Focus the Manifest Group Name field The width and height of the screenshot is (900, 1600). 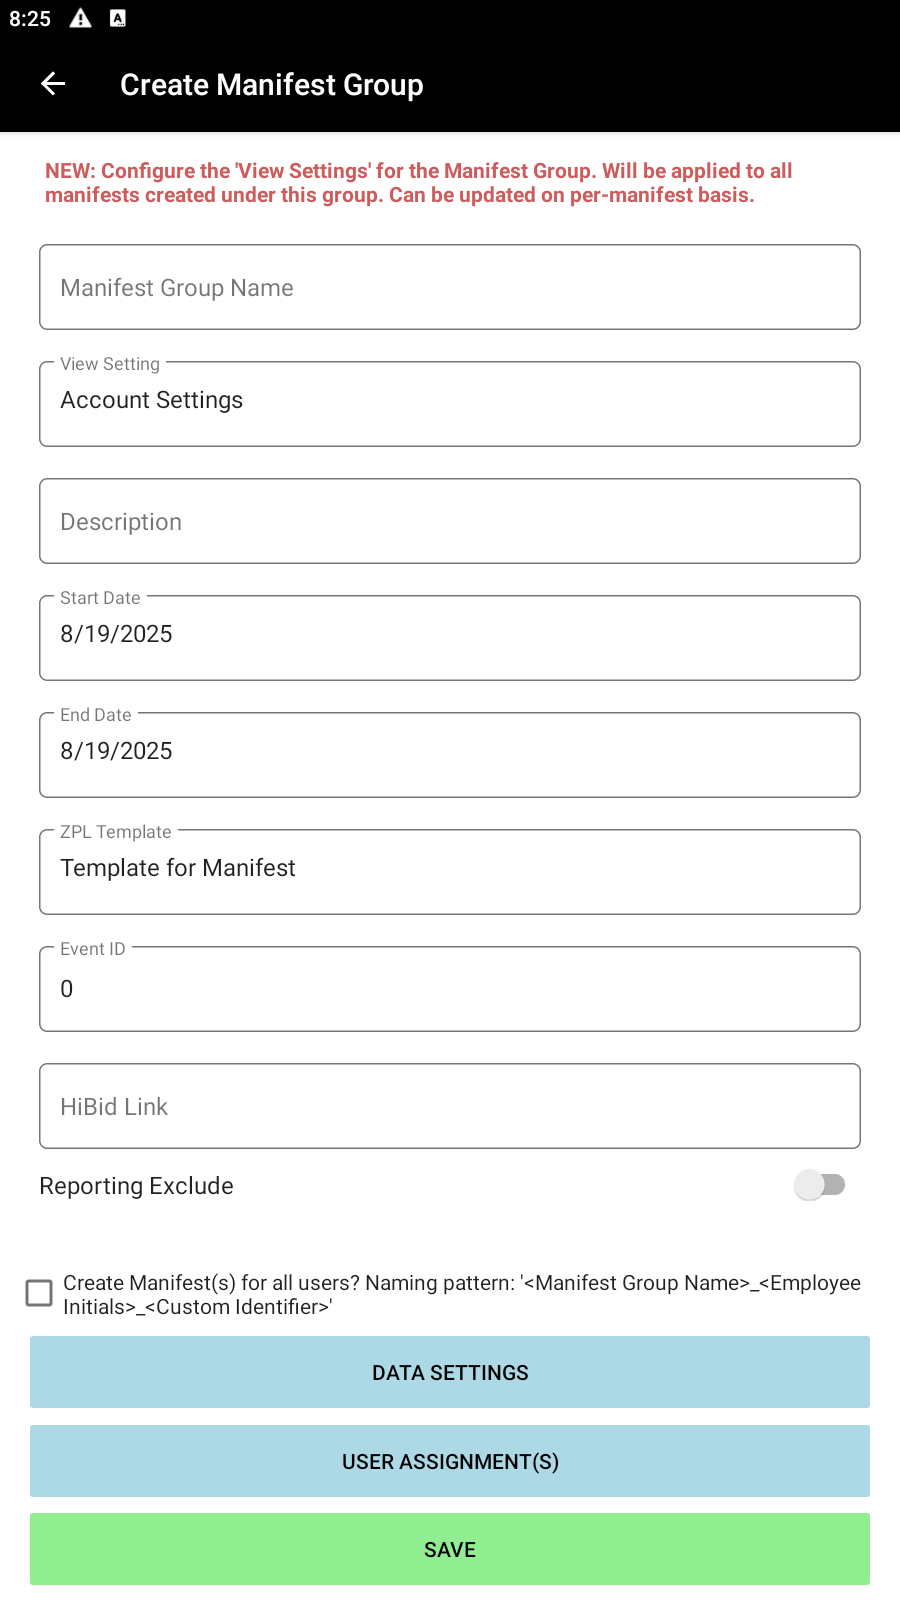tap(450, 287)
